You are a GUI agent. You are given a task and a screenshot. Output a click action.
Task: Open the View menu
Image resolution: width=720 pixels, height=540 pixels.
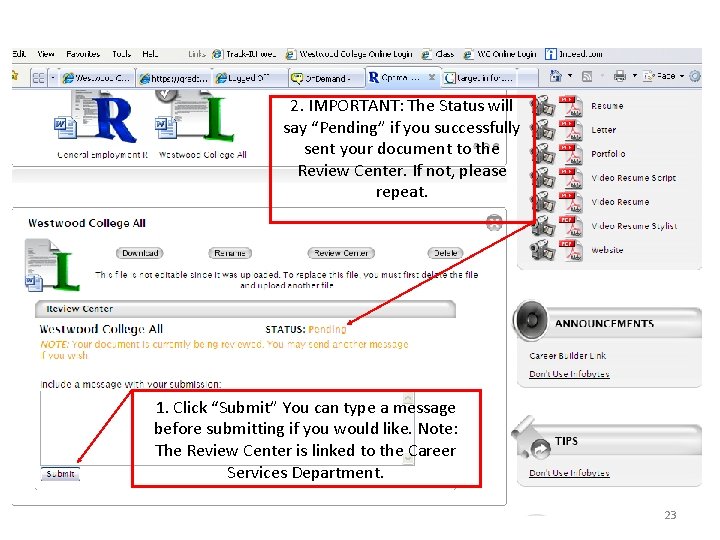click(46, 54)
